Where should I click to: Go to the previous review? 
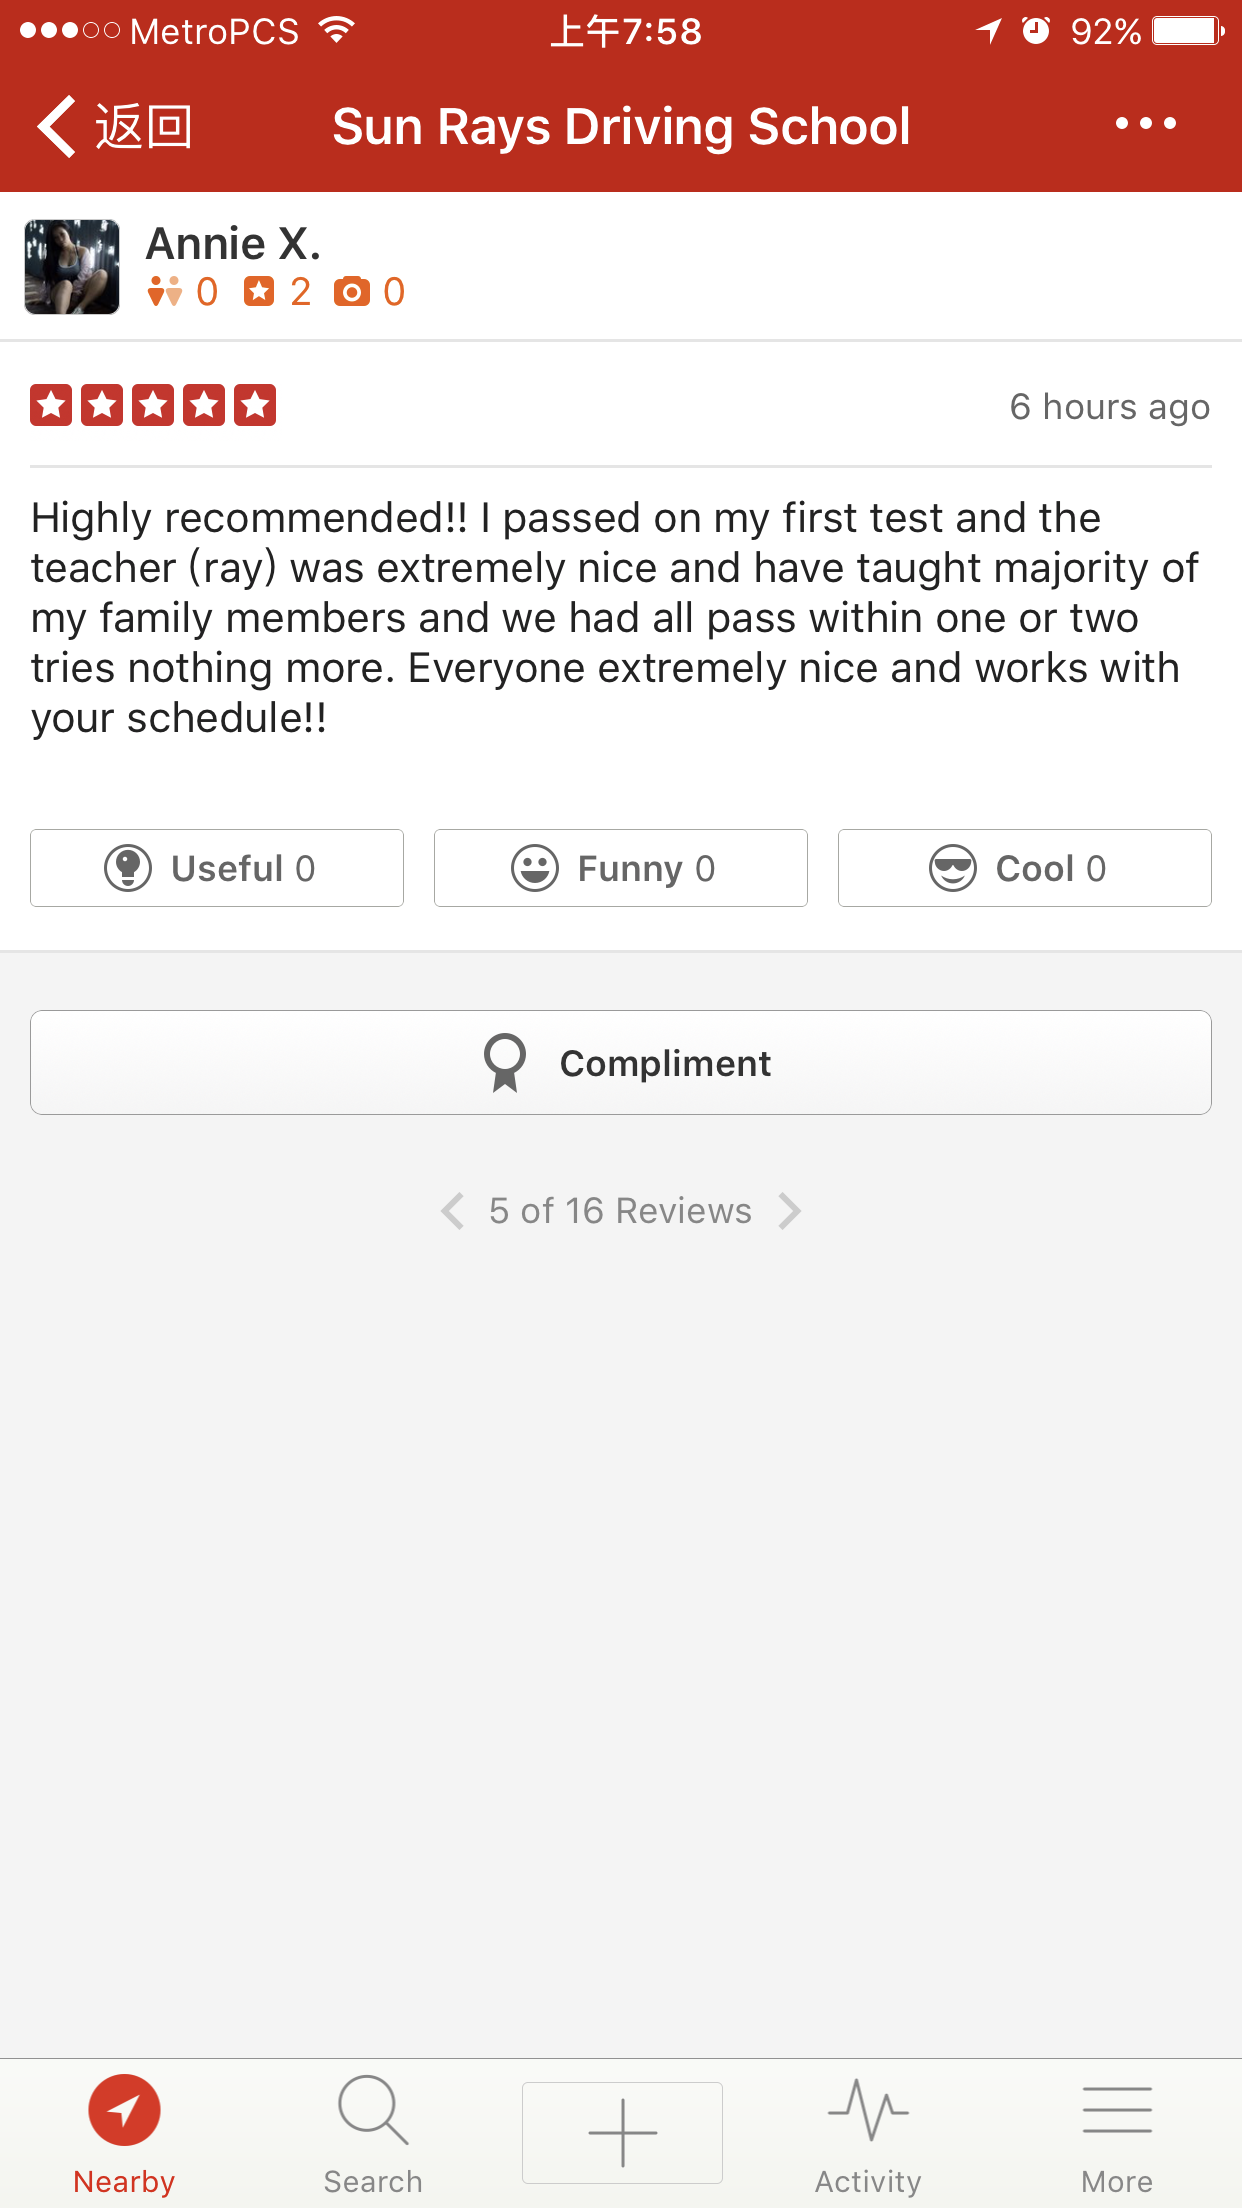pyautogui.click(x=453, y=1211)
